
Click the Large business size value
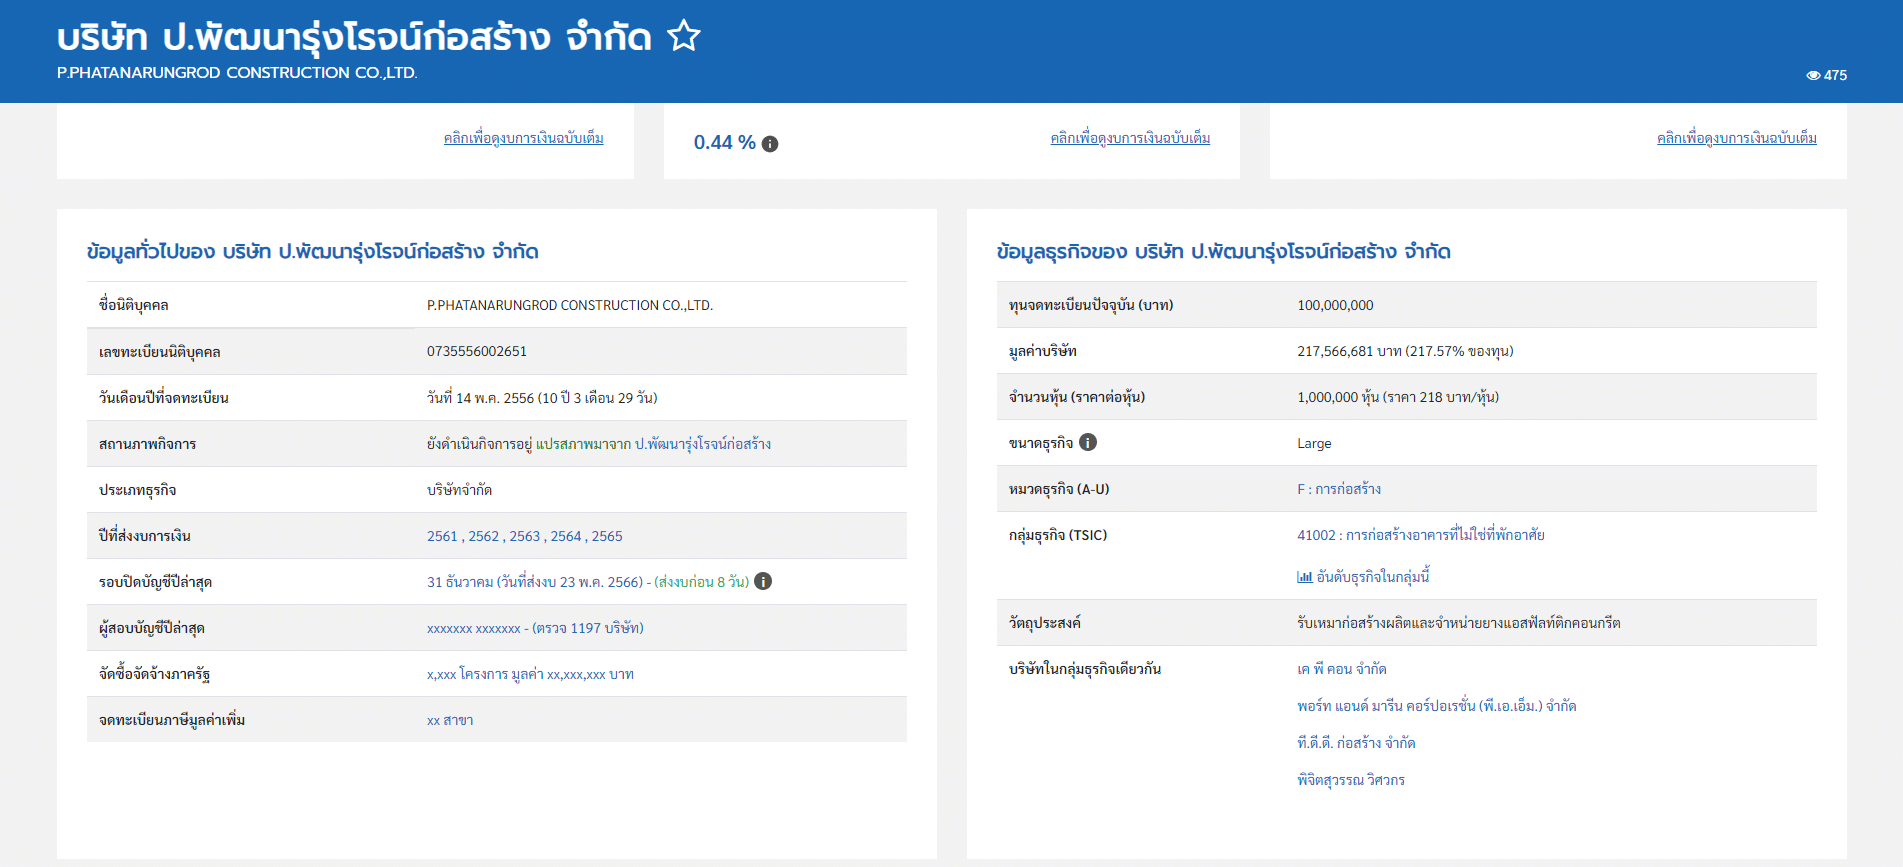point(1314,443)
